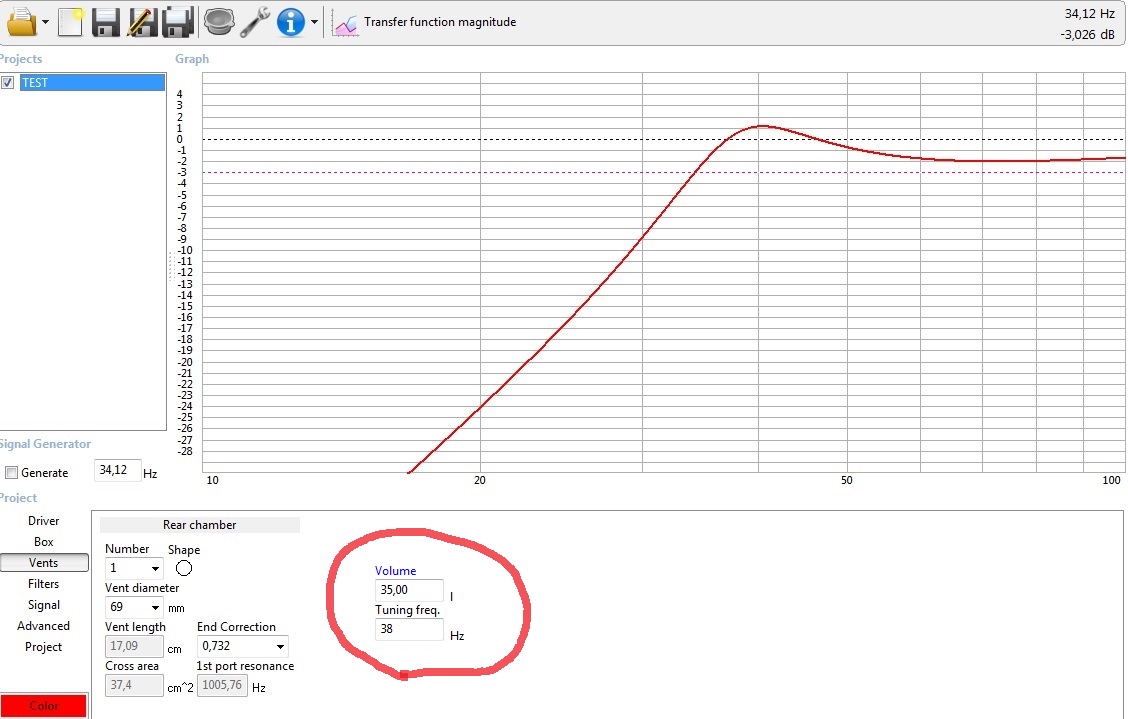This screenshot has width=1128, height=719.
Task: Create a new project with the blank page icon
Action: pos(70,22)
